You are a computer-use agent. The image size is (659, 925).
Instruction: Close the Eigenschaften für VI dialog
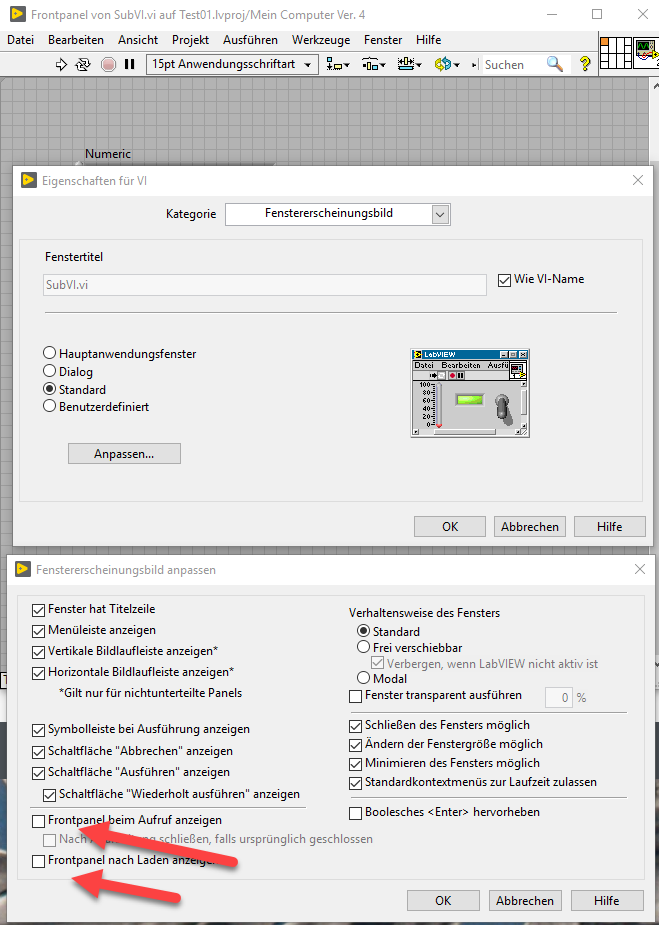[638, 181]
